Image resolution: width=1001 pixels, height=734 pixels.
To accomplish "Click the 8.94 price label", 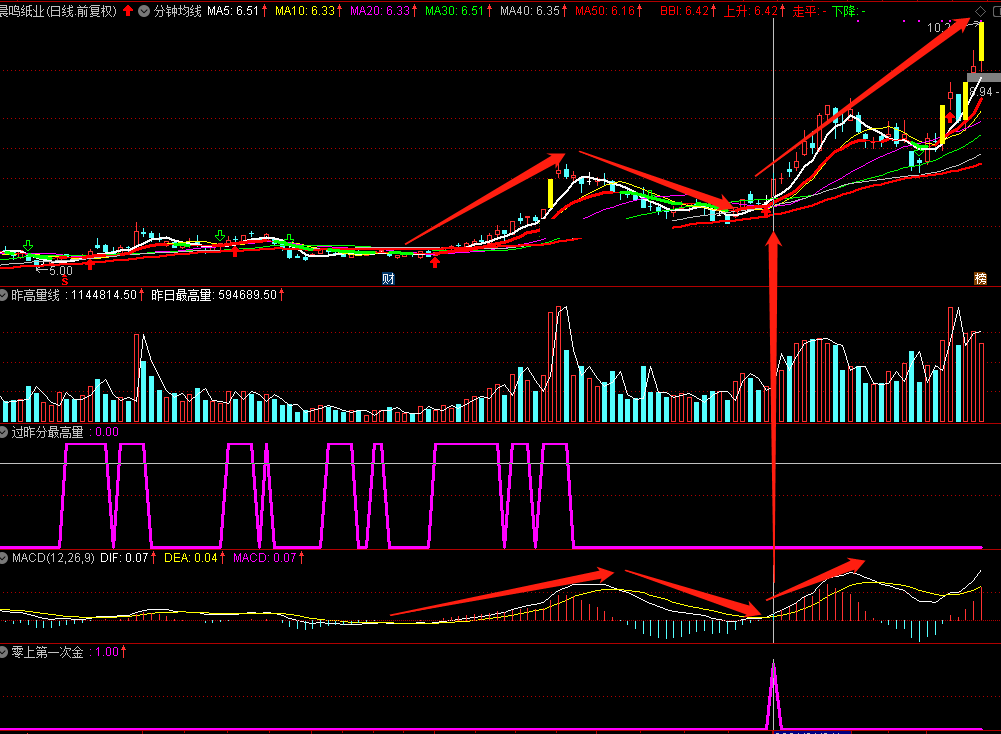I will 981,92.
